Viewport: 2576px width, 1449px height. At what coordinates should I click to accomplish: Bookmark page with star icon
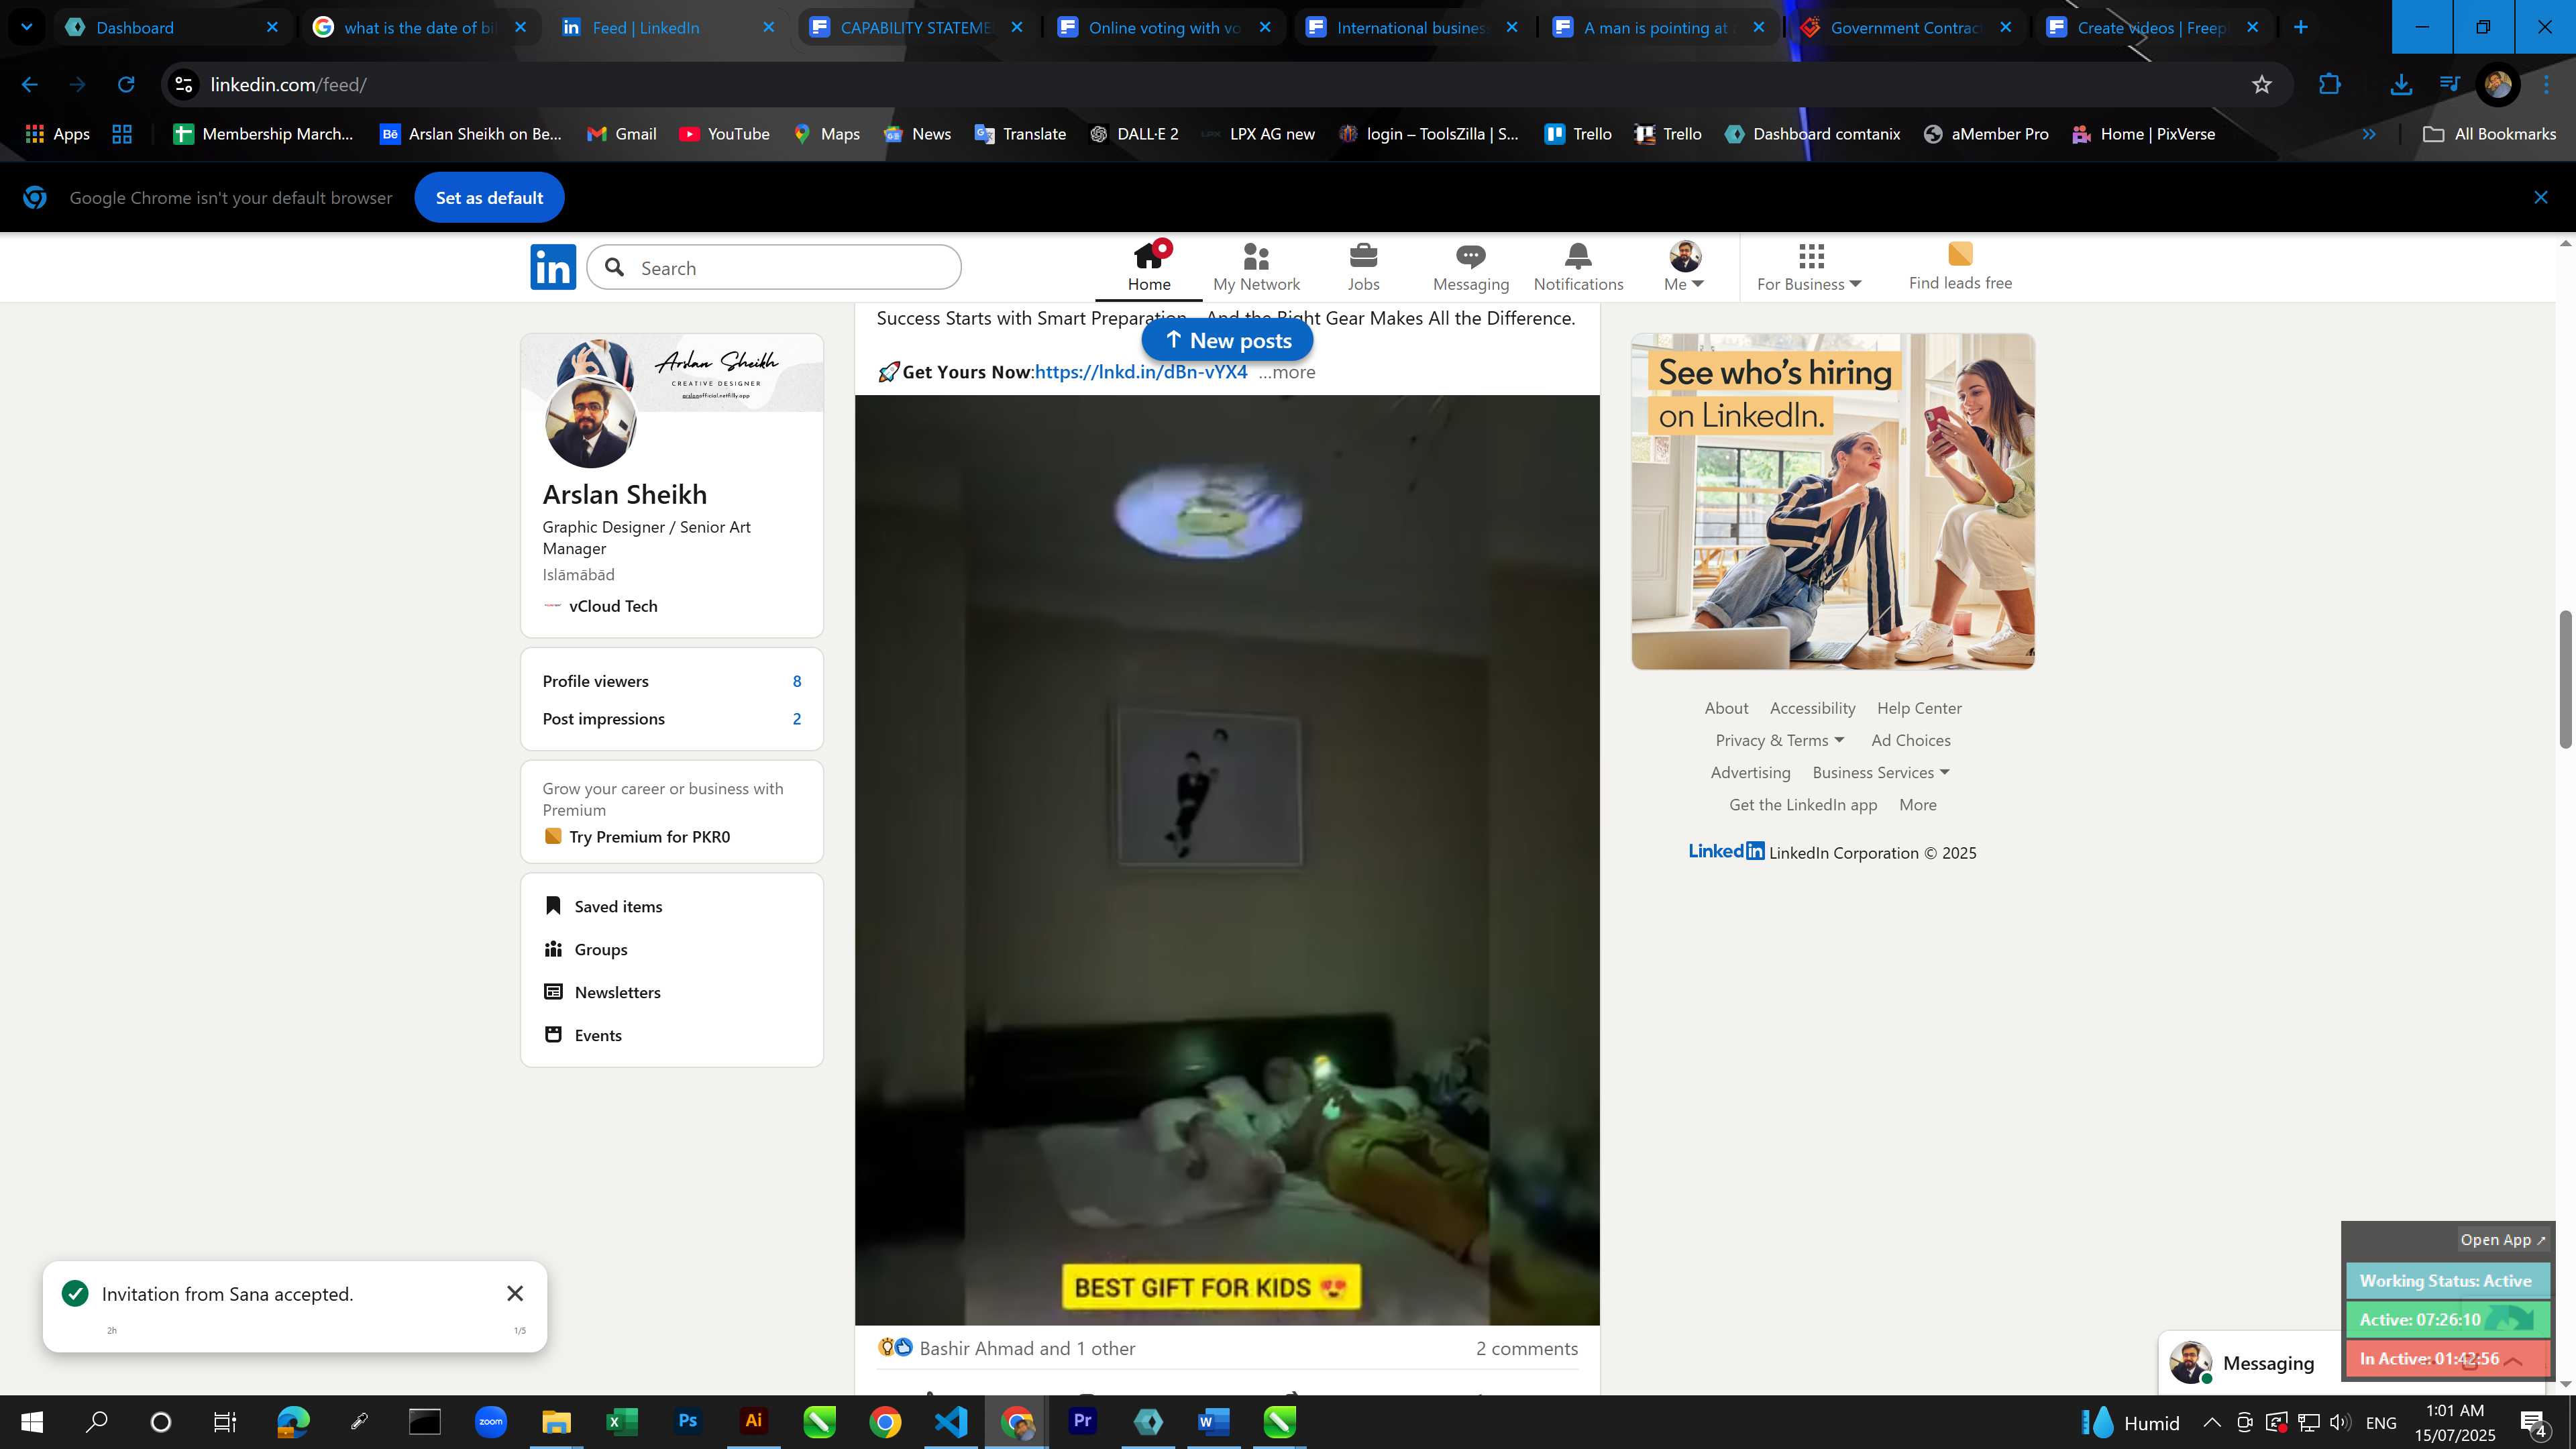[2262, 85]
